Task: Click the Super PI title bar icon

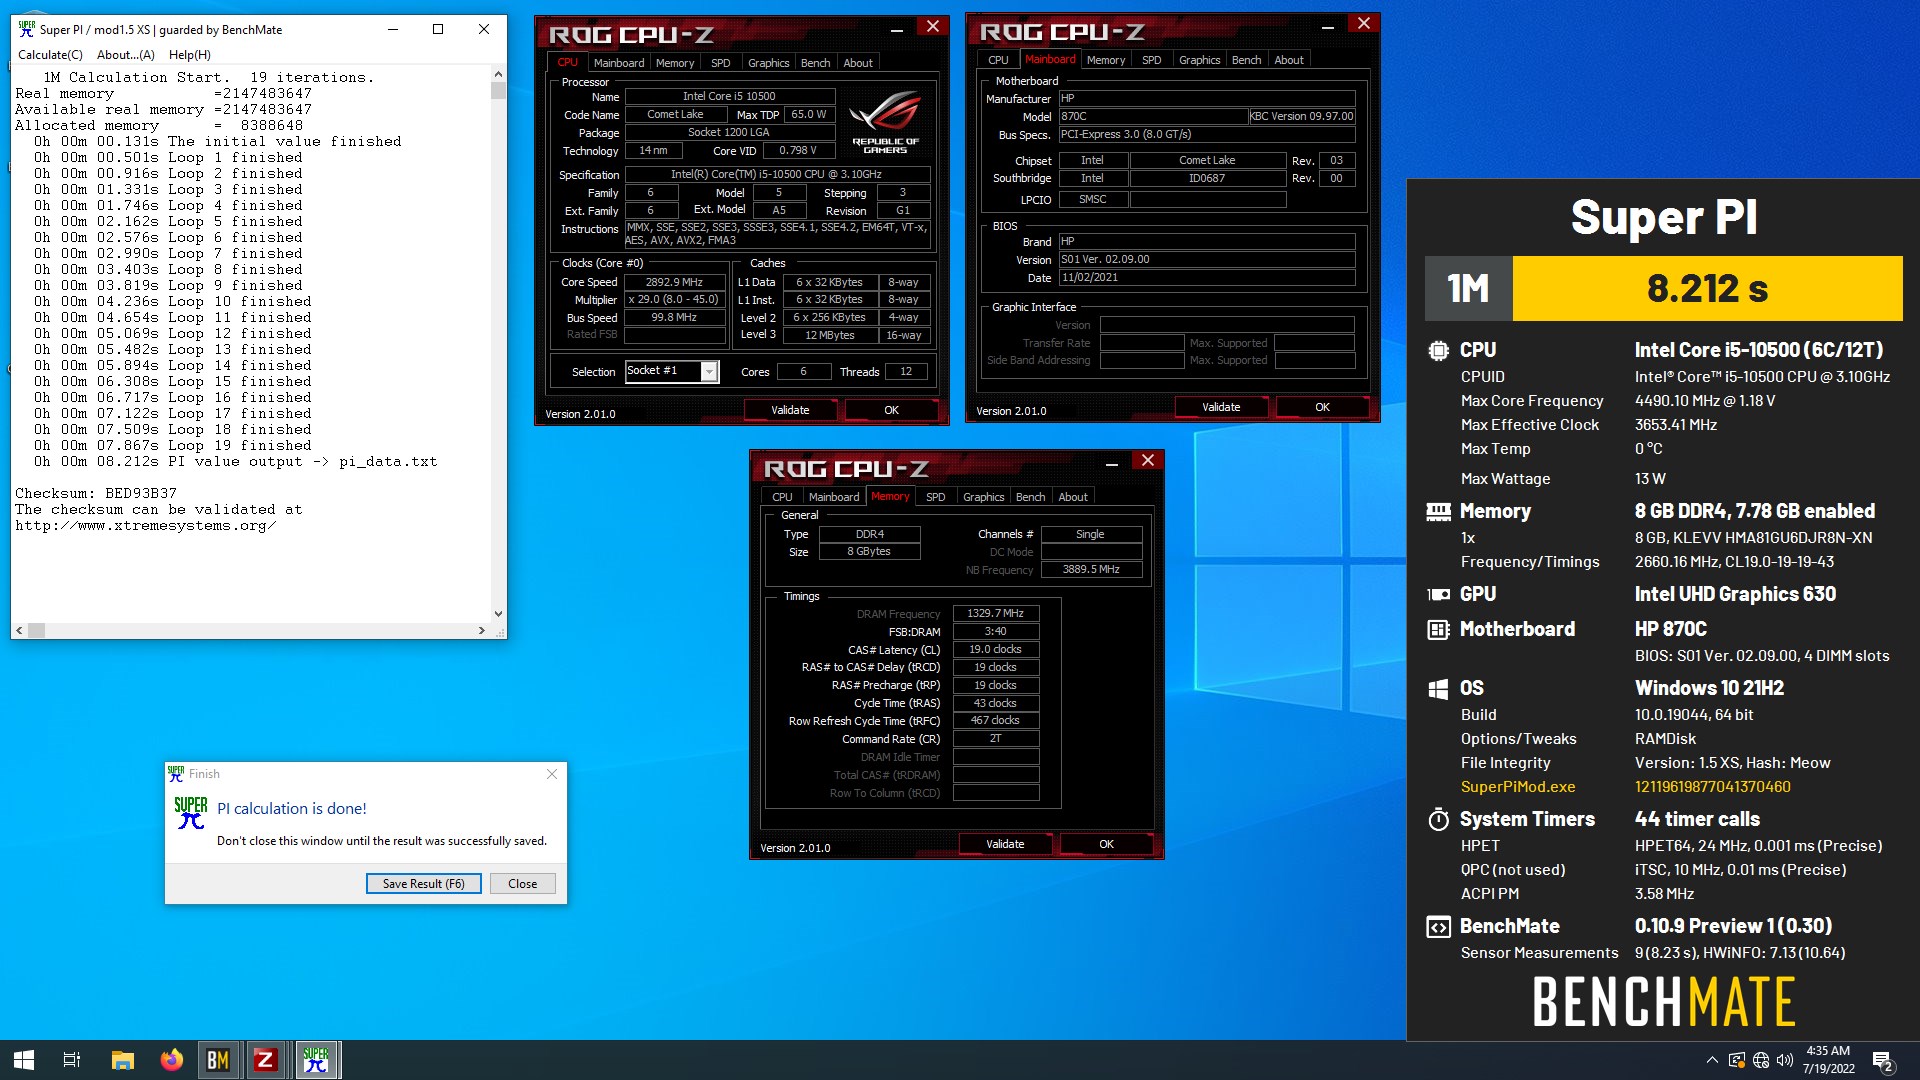Action: coord(27,29)
